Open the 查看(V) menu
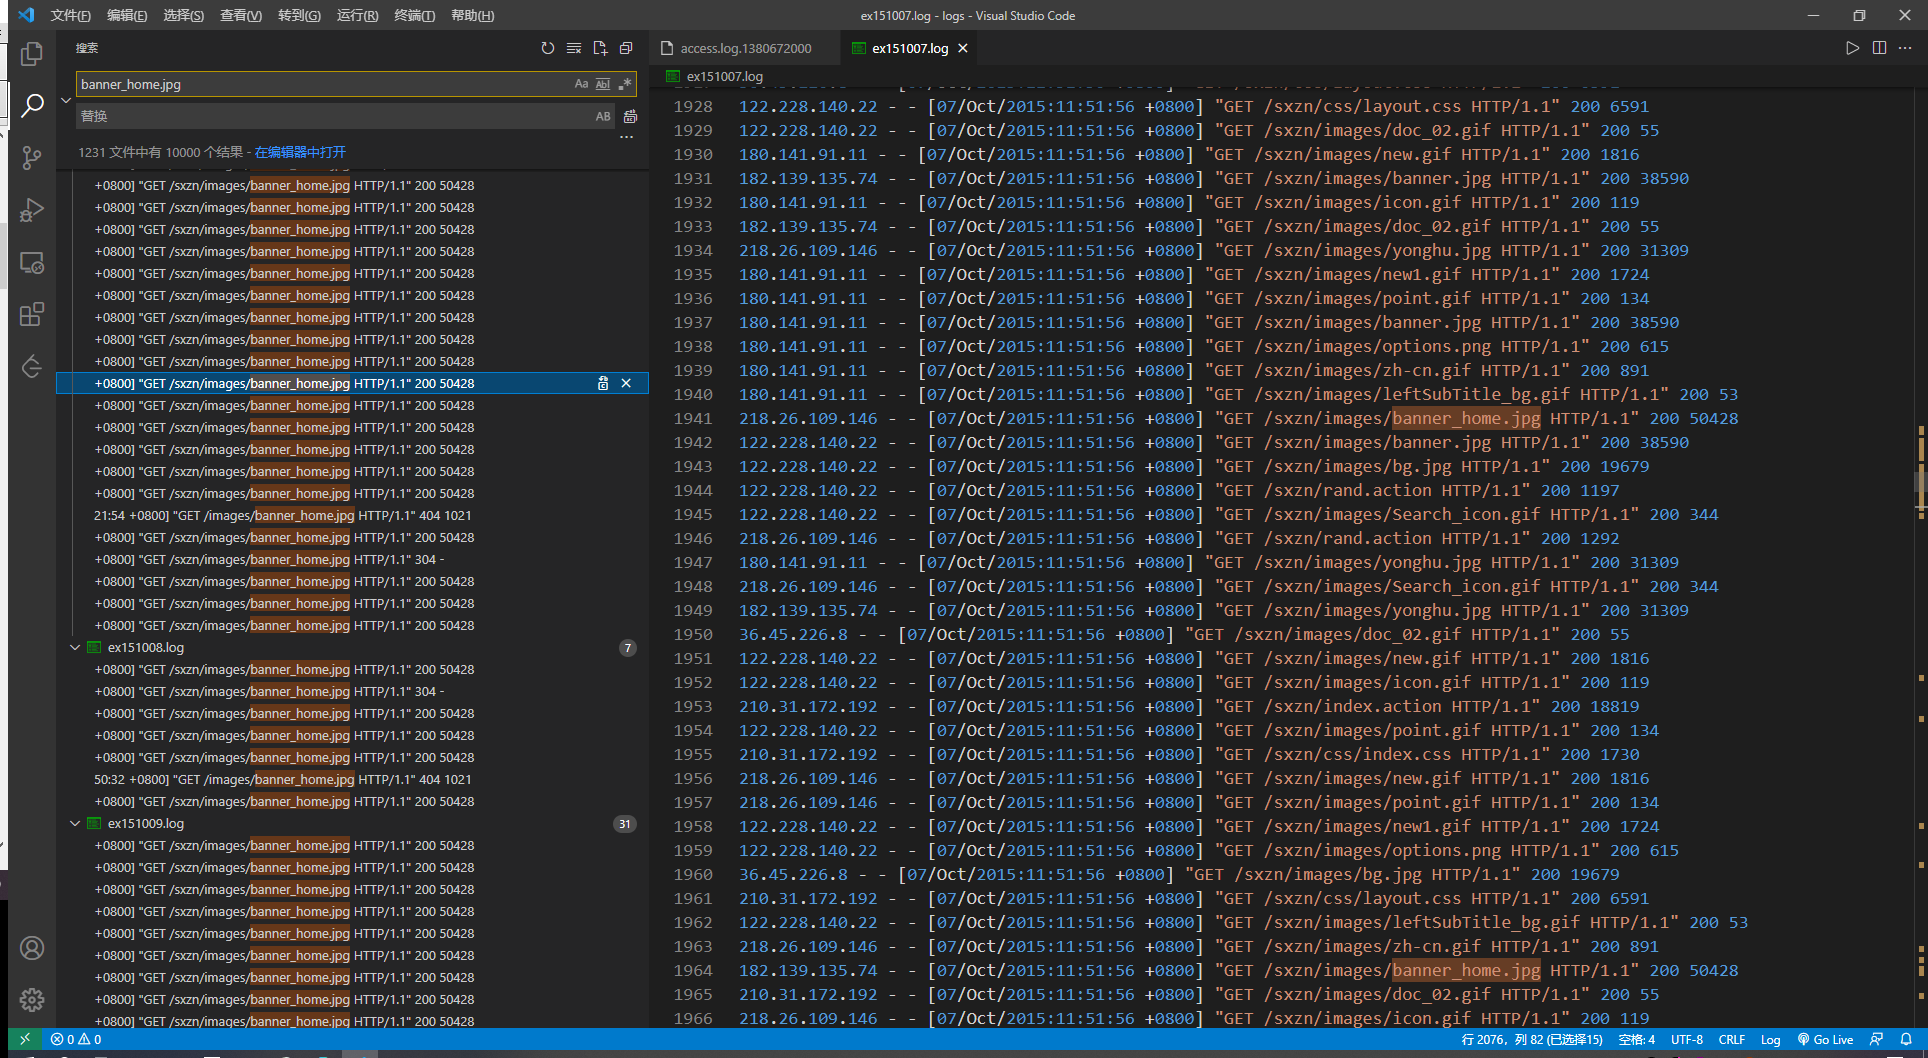This screenshot has width=1928, height=1058. 241,15
